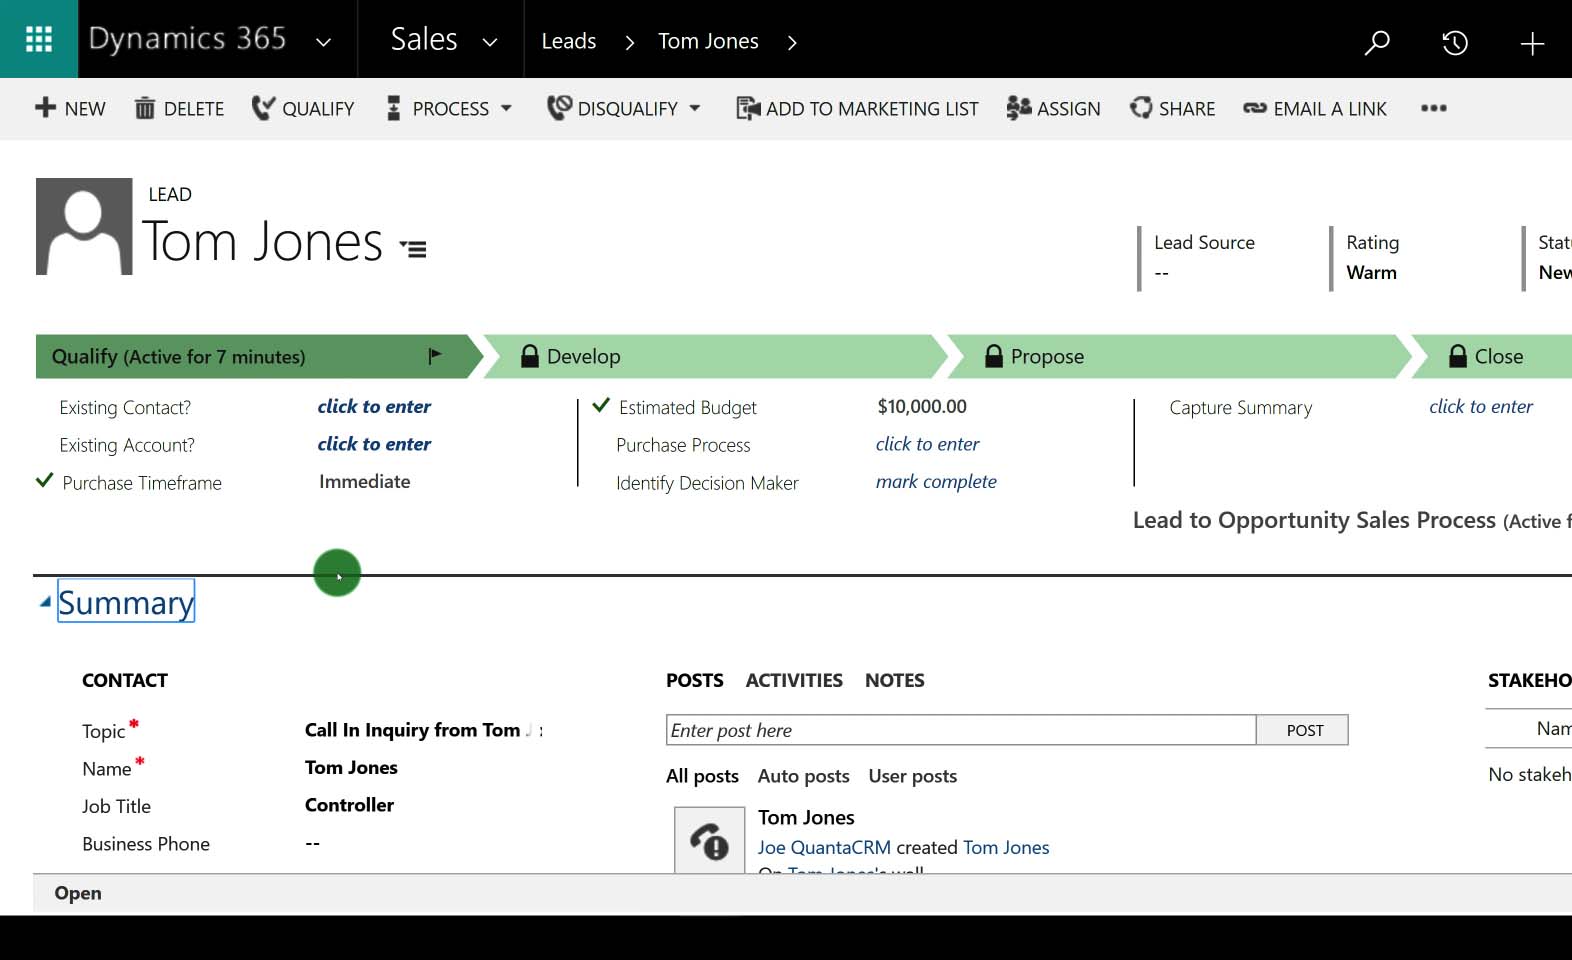Click Capture Summary click to enter
Screen dimensions: 1572x960
point(1480,406)
